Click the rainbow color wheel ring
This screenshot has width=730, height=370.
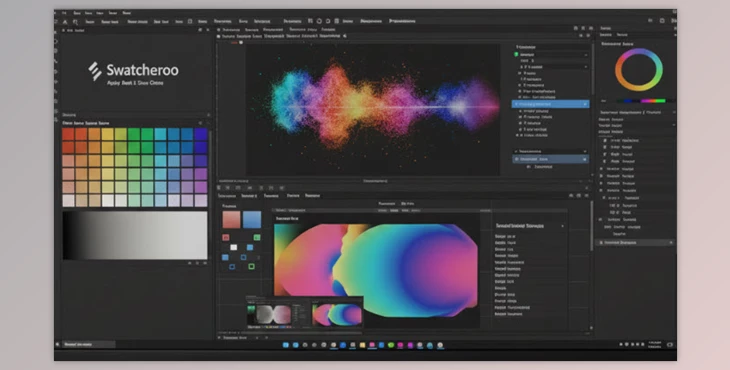[638, 70]
